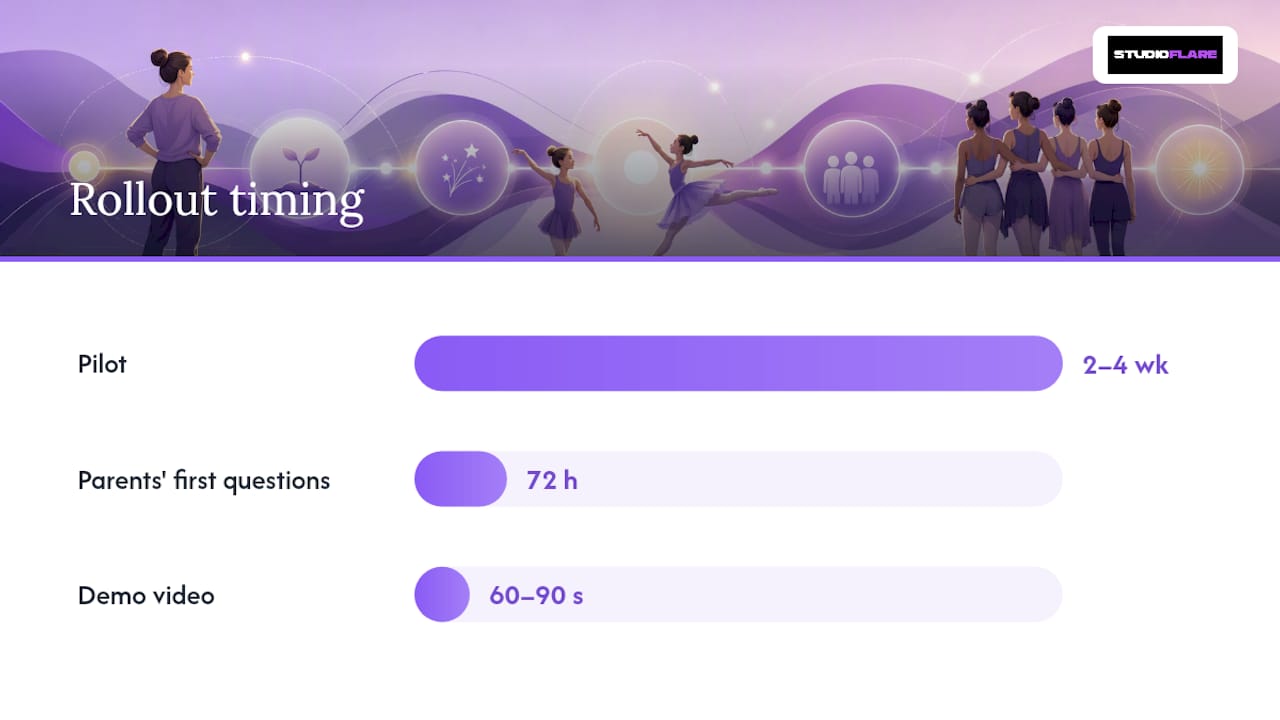Click the standing teacher with hair bun
Image resolution: width=1280 pixels, height=720 pixels.
(173, 152)
